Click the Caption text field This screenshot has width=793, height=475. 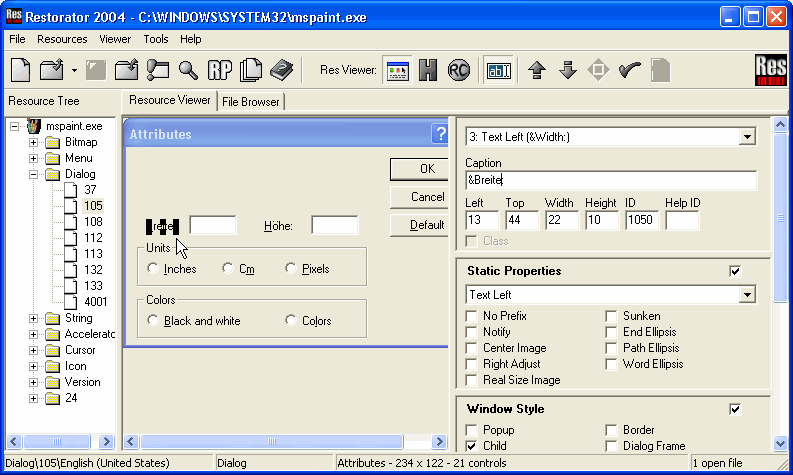(x=611, y=180)
